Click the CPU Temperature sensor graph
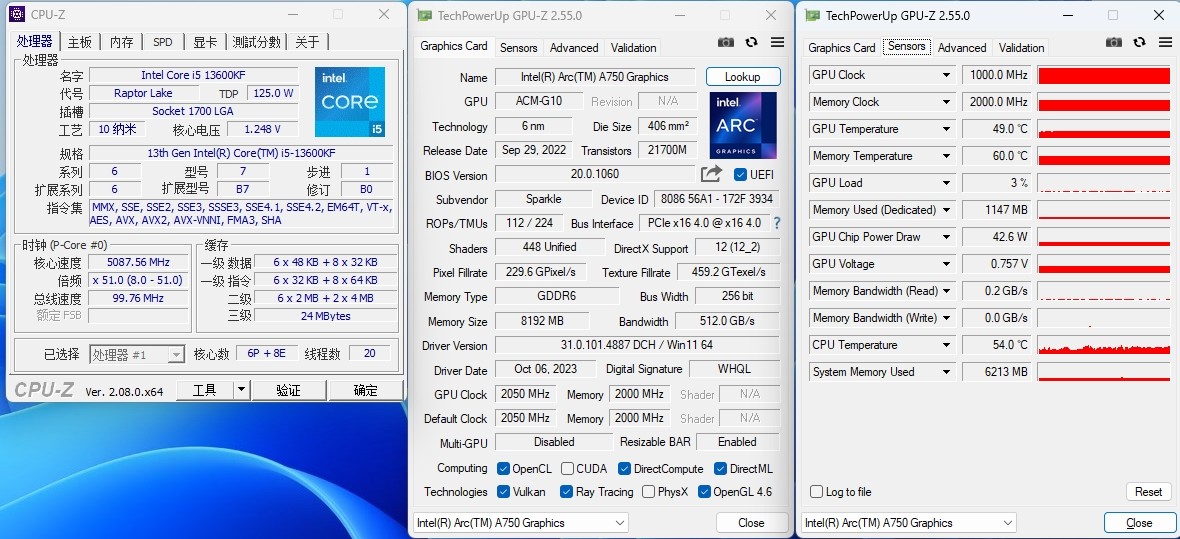 [1105, 345]
